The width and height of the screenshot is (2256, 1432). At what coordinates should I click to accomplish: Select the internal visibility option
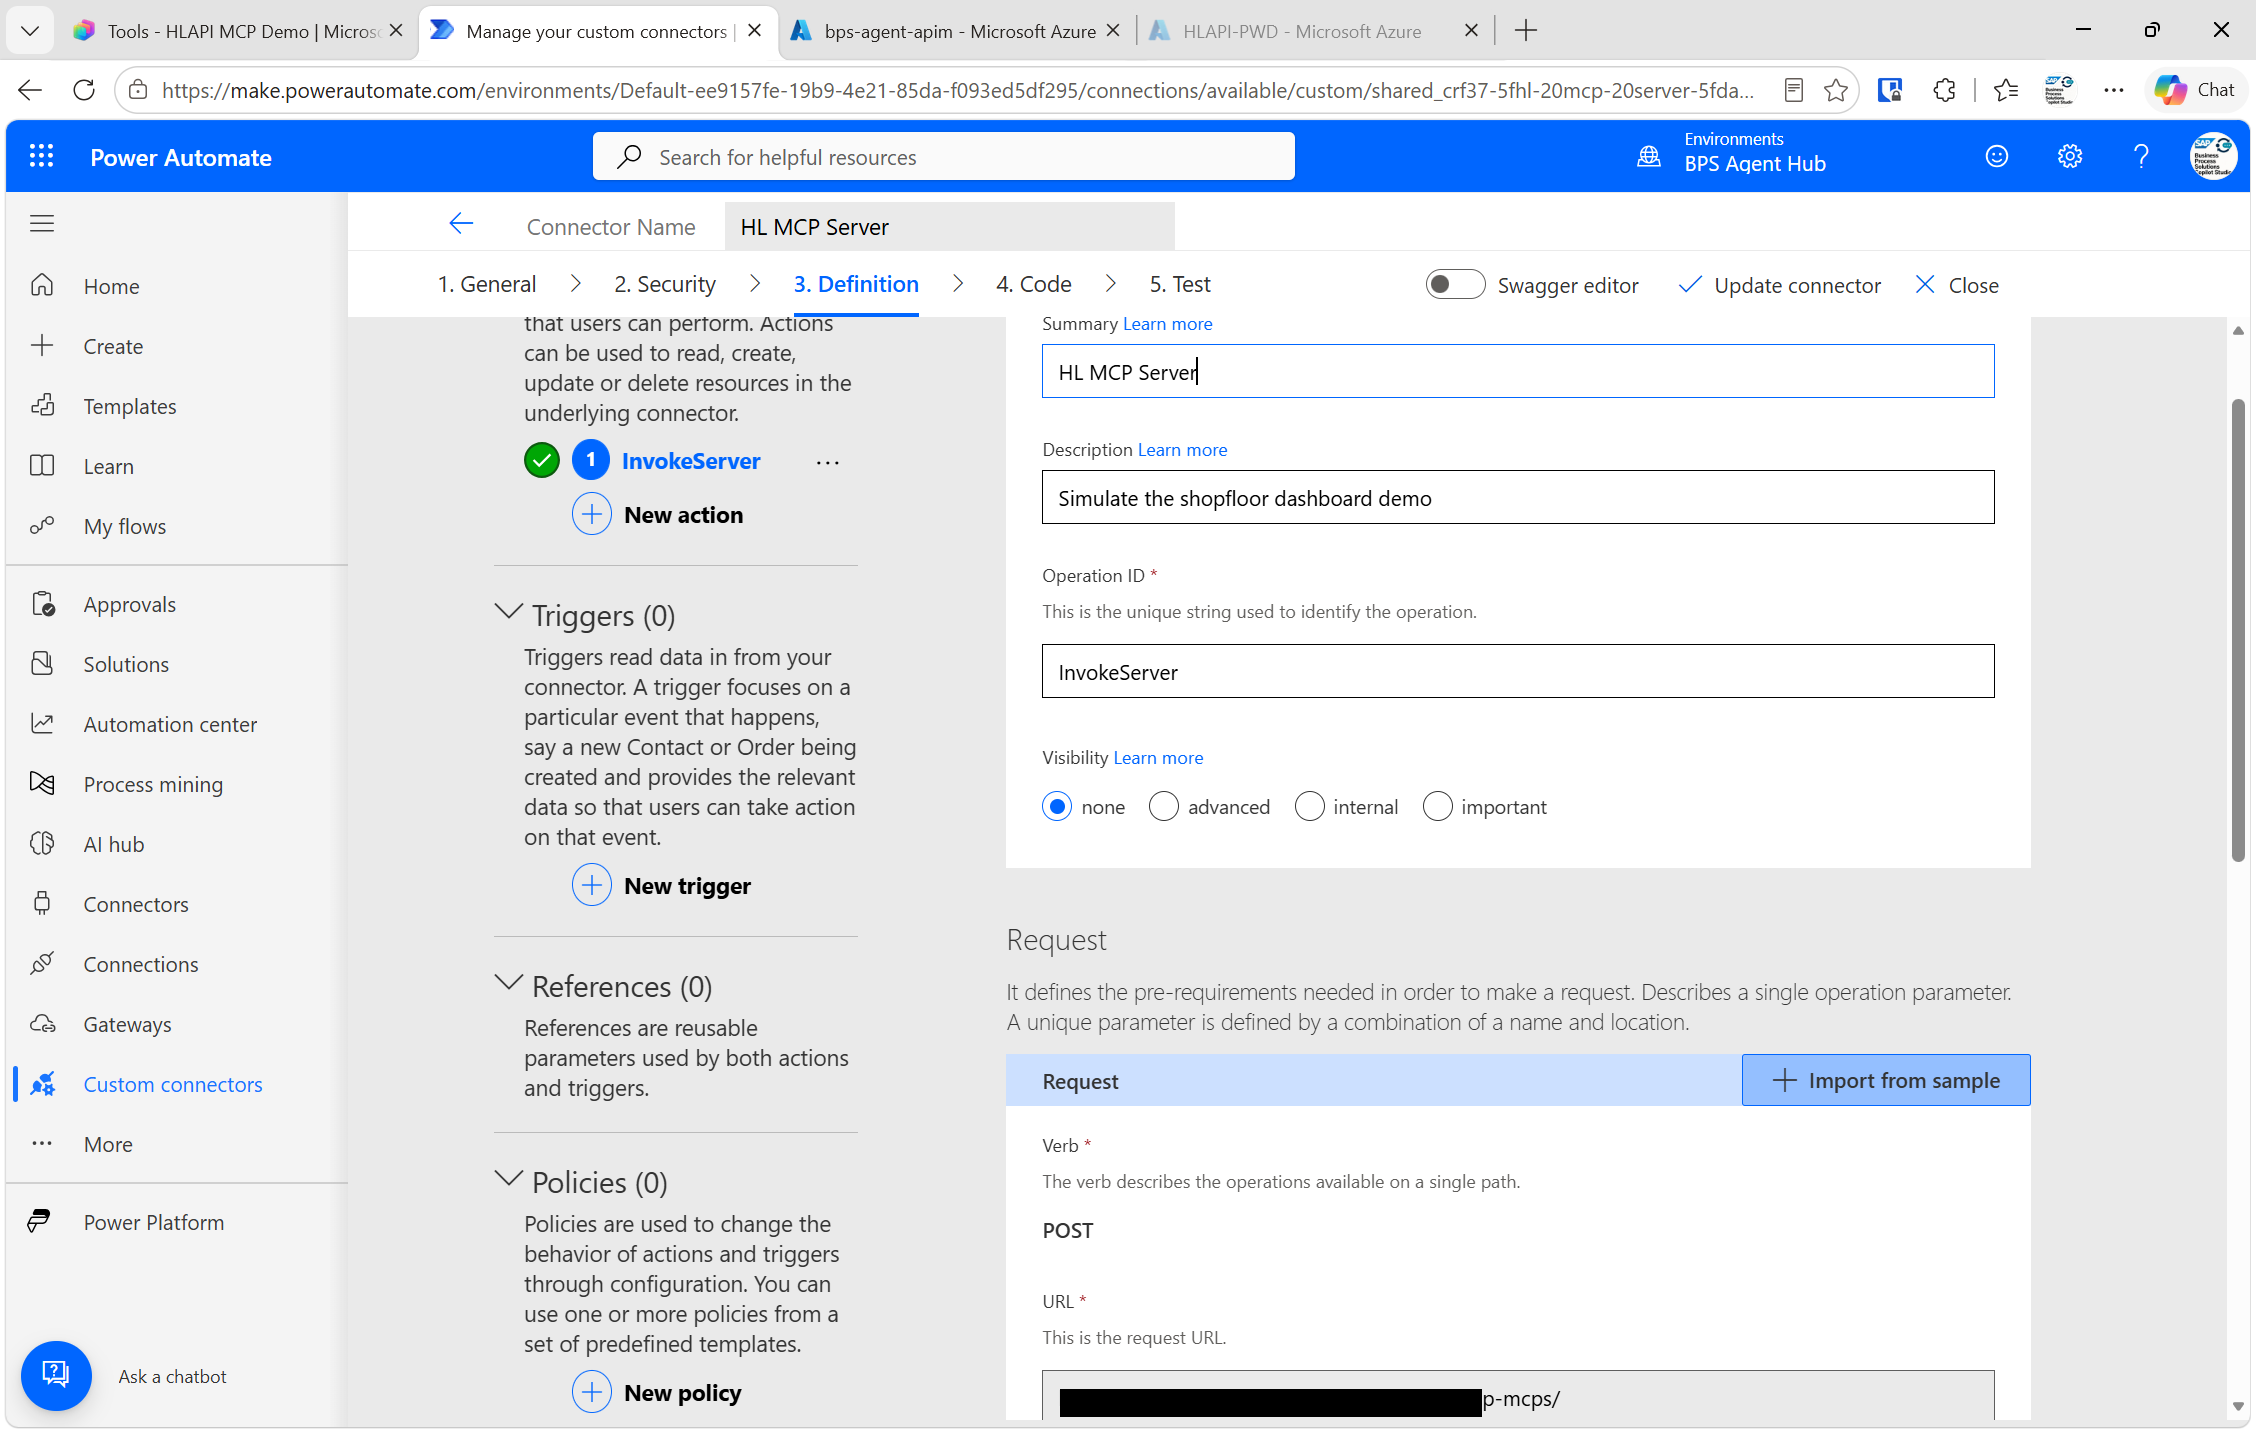1310,806
